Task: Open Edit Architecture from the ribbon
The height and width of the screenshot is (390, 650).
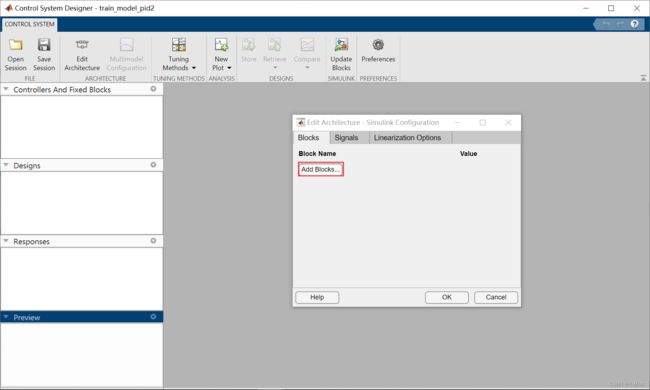Action: tap(82, 55)
